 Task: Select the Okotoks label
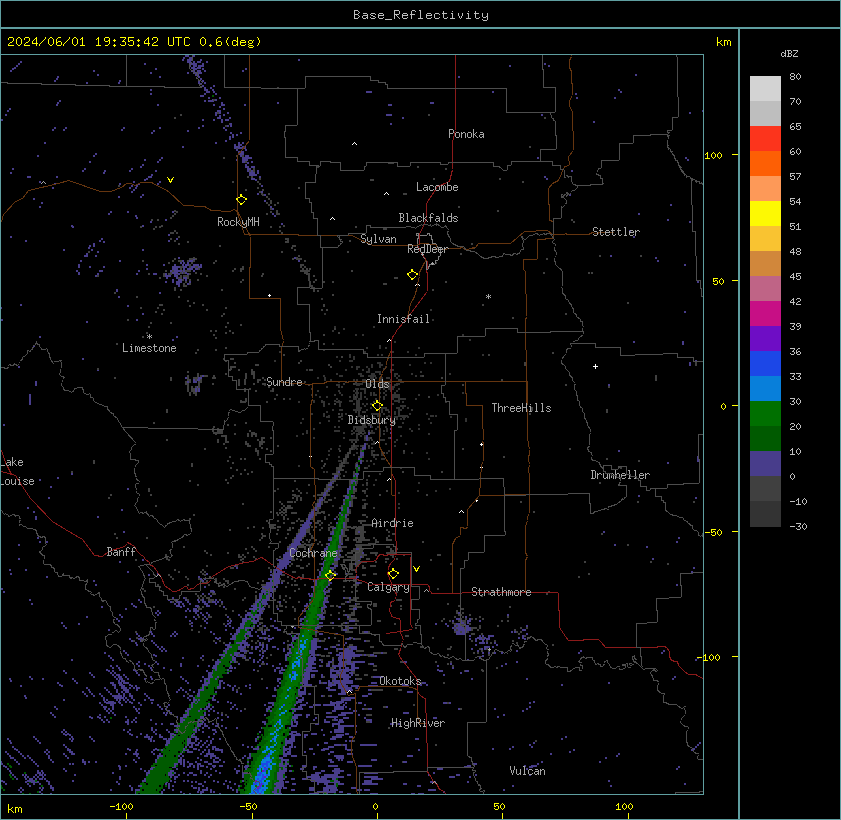(x=400, y=681)
